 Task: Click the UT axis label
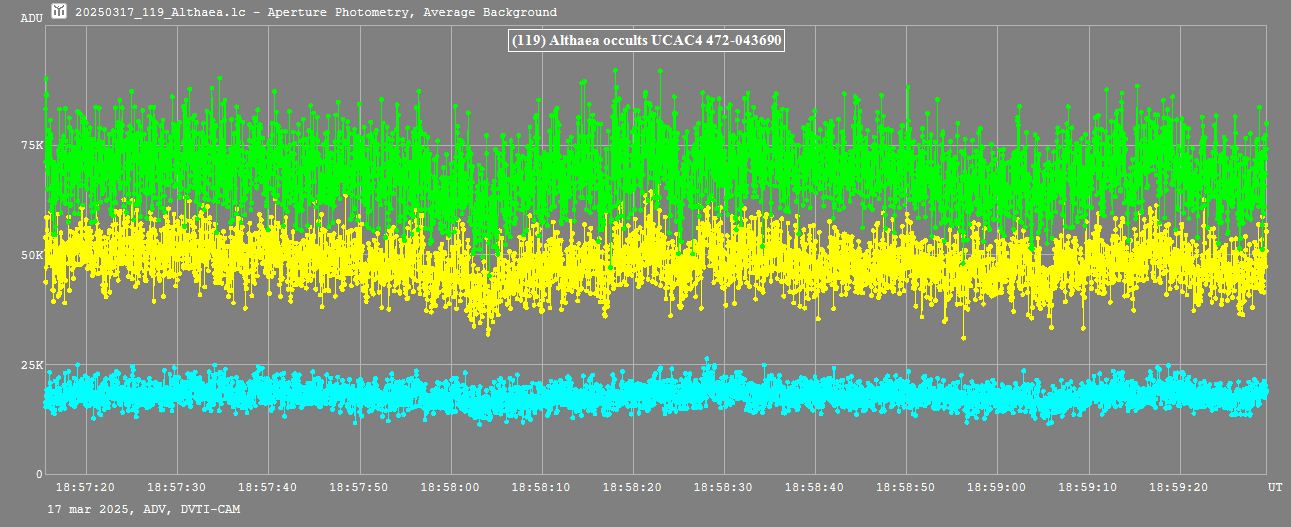point(1275,487)
